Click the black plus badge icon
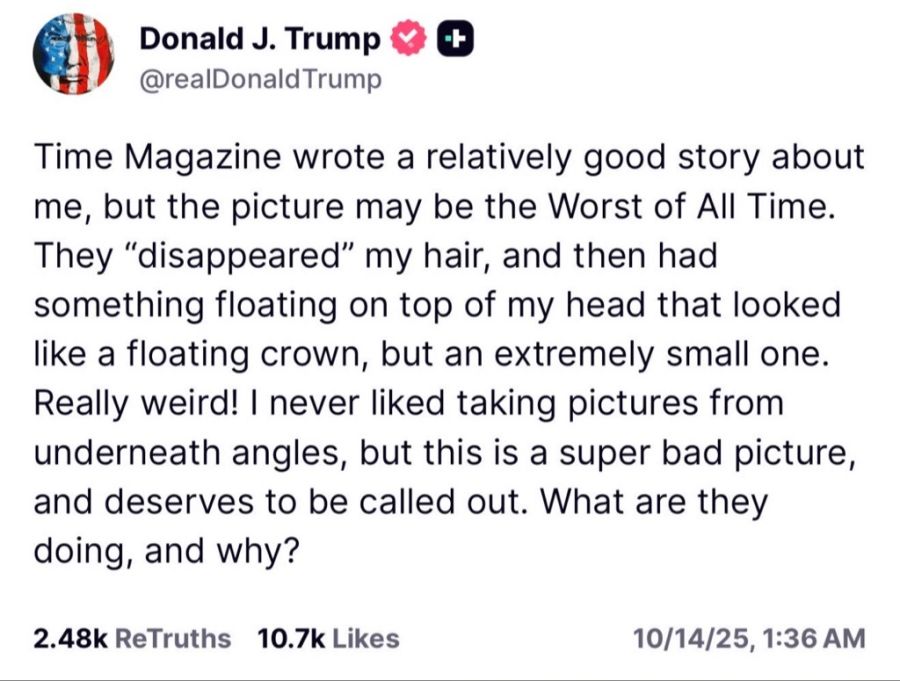Screen dimensions: 900x681 pyautogui.click(x=455, y=39)
